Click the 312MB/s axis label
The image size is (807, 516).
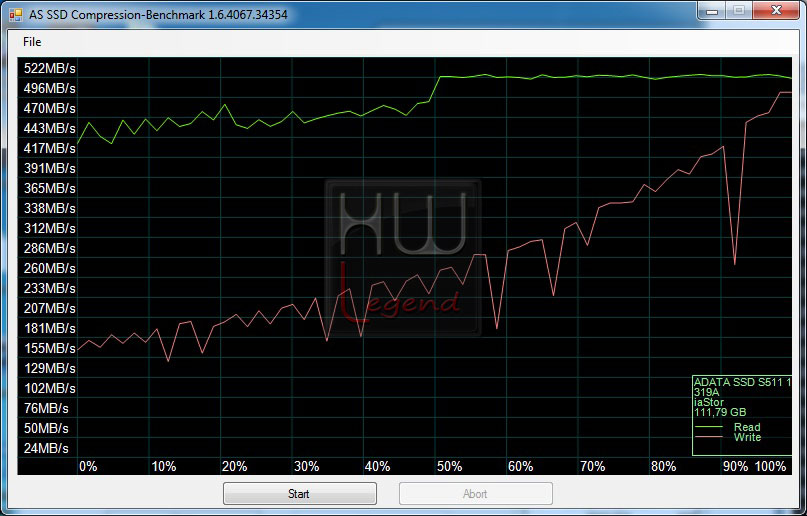click(49, 228)
